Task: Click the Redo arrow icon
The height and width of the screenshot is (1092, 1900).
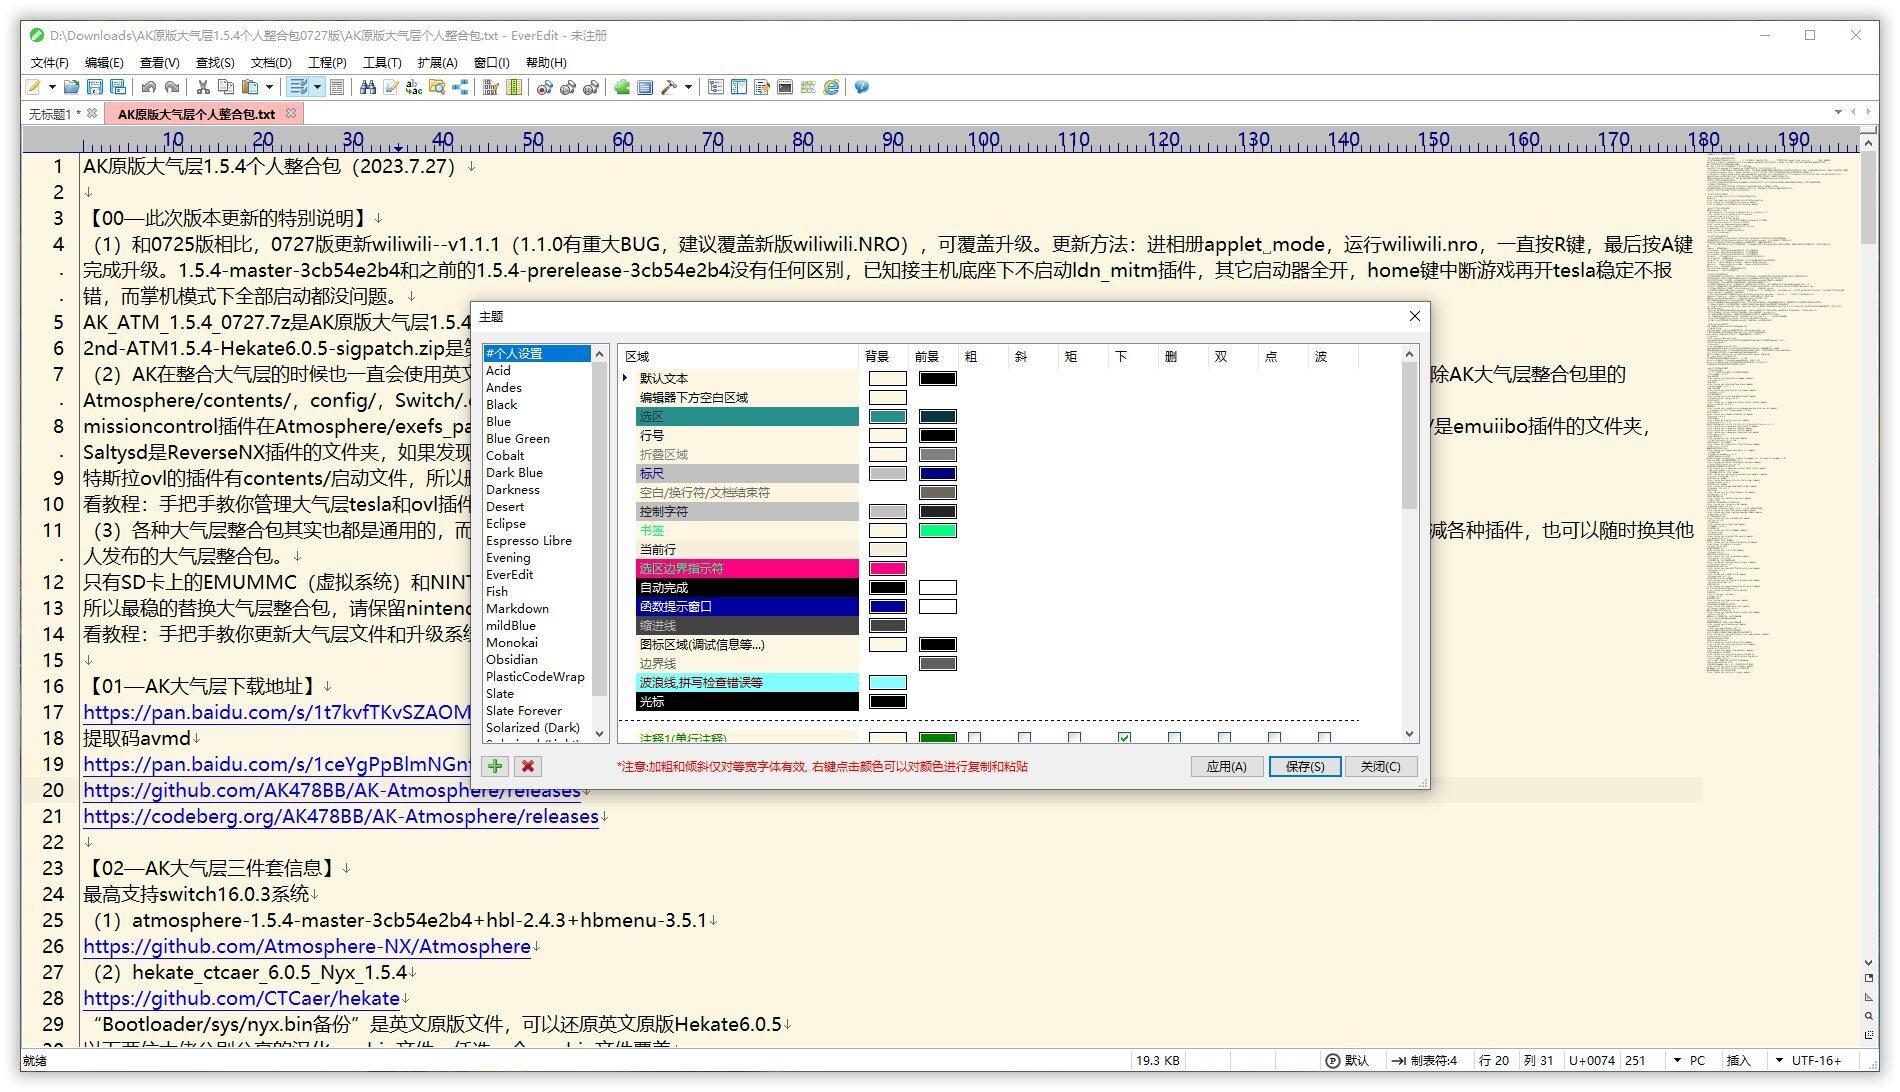Action: tap(172, 88)
